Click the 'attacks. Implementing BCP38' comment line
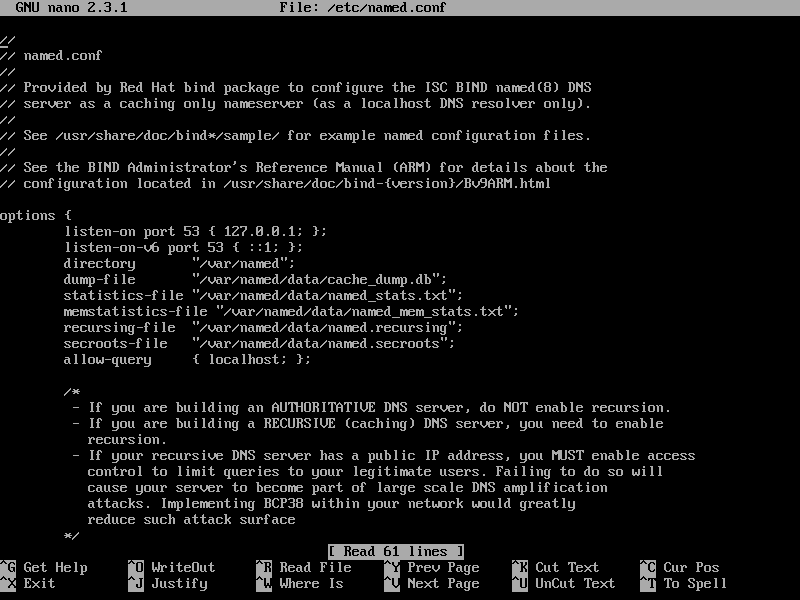 (x=332, y=504)
